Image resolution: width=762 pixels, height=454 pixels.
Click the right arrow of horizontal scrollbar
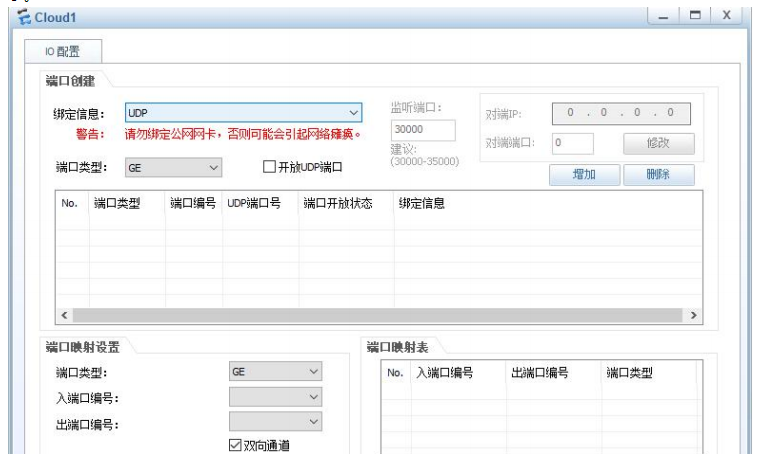(x=693, y=315)
